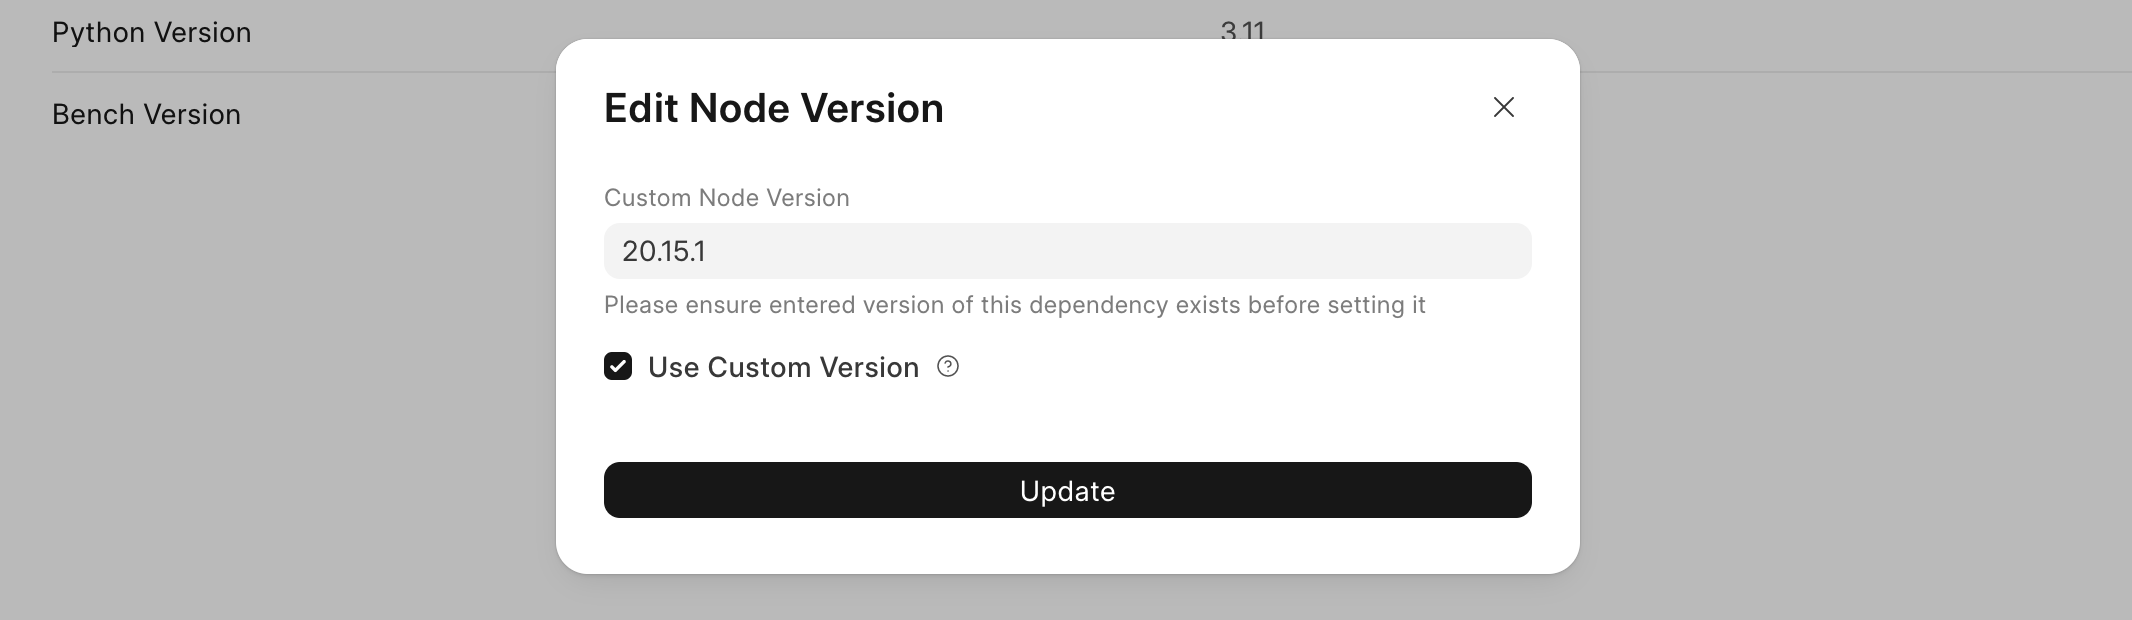Image resolution: width=2132 pixels, height=620 pixels.
Task: Select the Python Version row label
Action: (x=151, y=32)
